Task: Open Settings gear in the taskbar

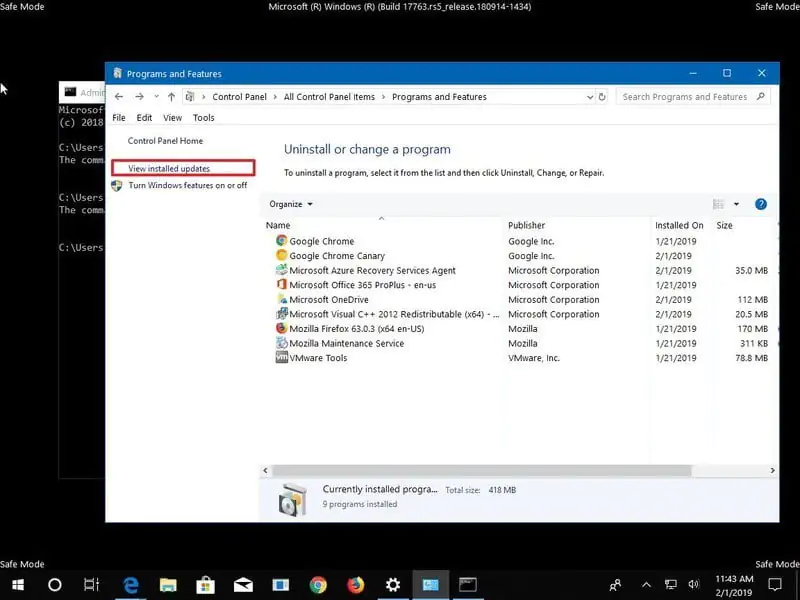Action: 393,585
